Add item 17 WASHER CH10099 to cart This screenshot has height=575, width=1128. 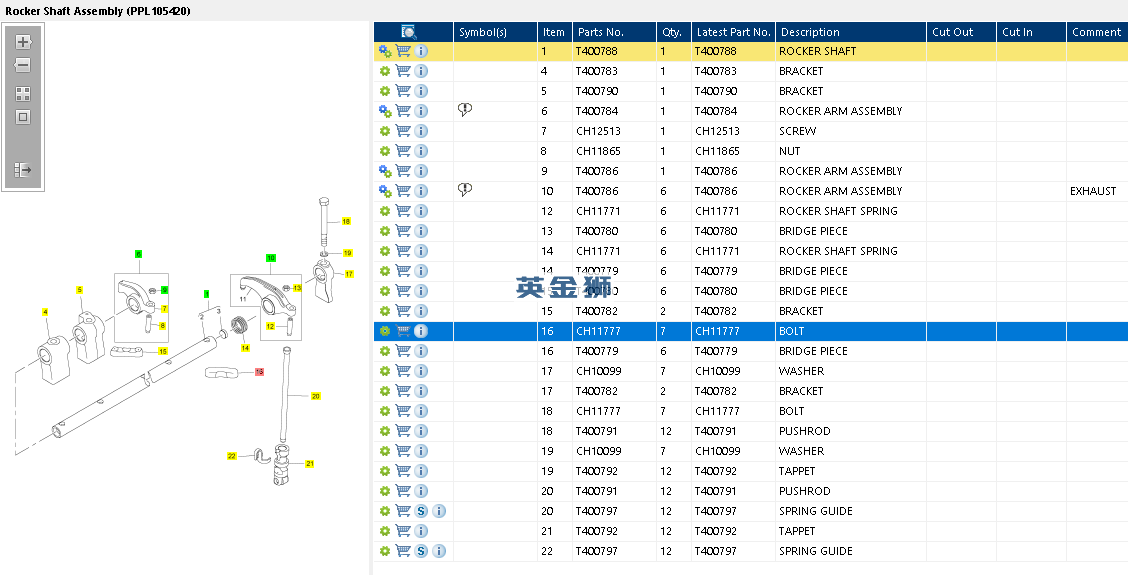tap(403, 371)
